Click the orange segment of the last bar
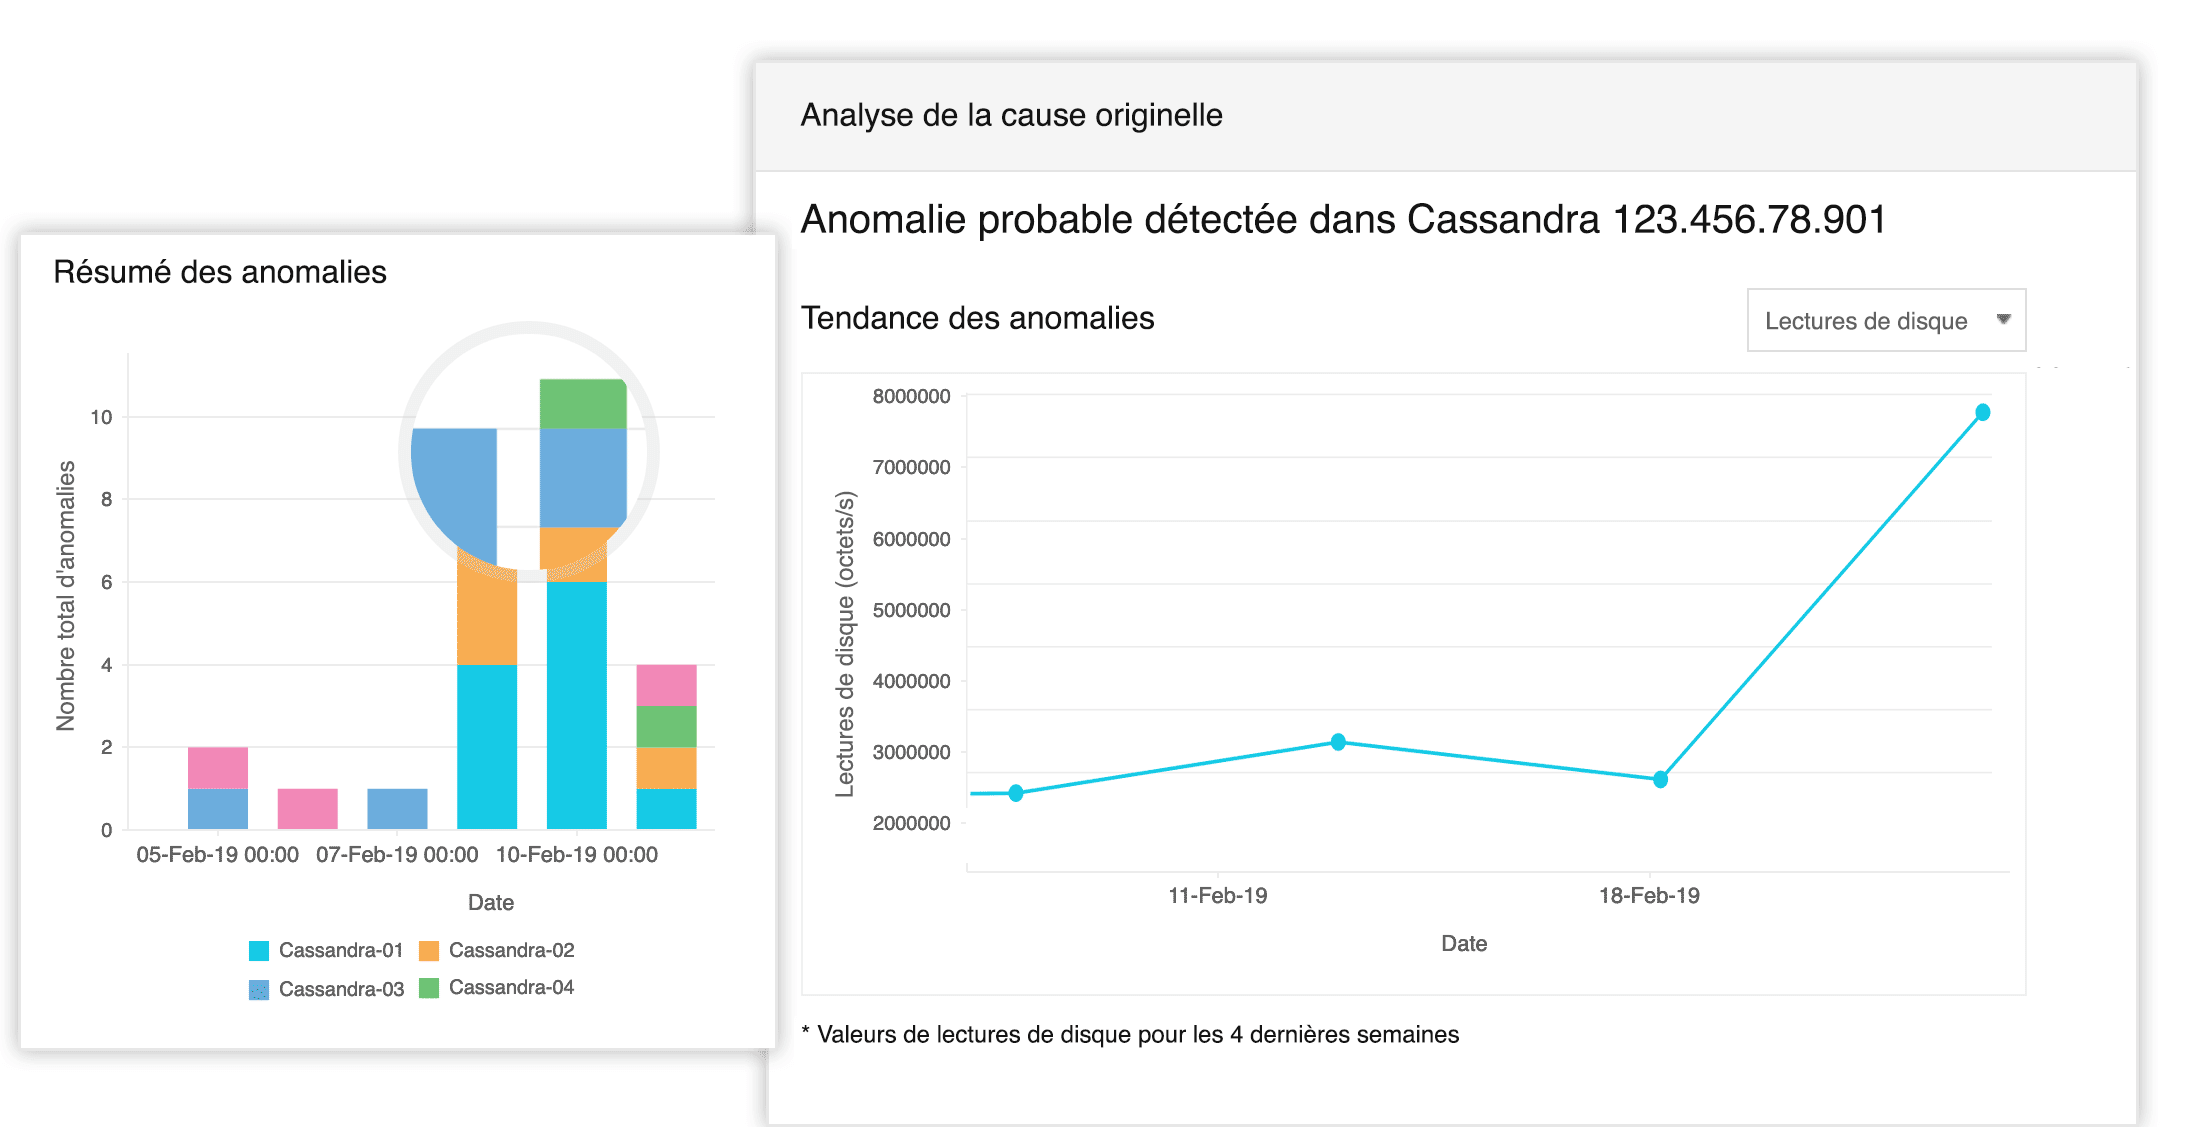This screenshot has width=2194, height=1127. (666, 768)
